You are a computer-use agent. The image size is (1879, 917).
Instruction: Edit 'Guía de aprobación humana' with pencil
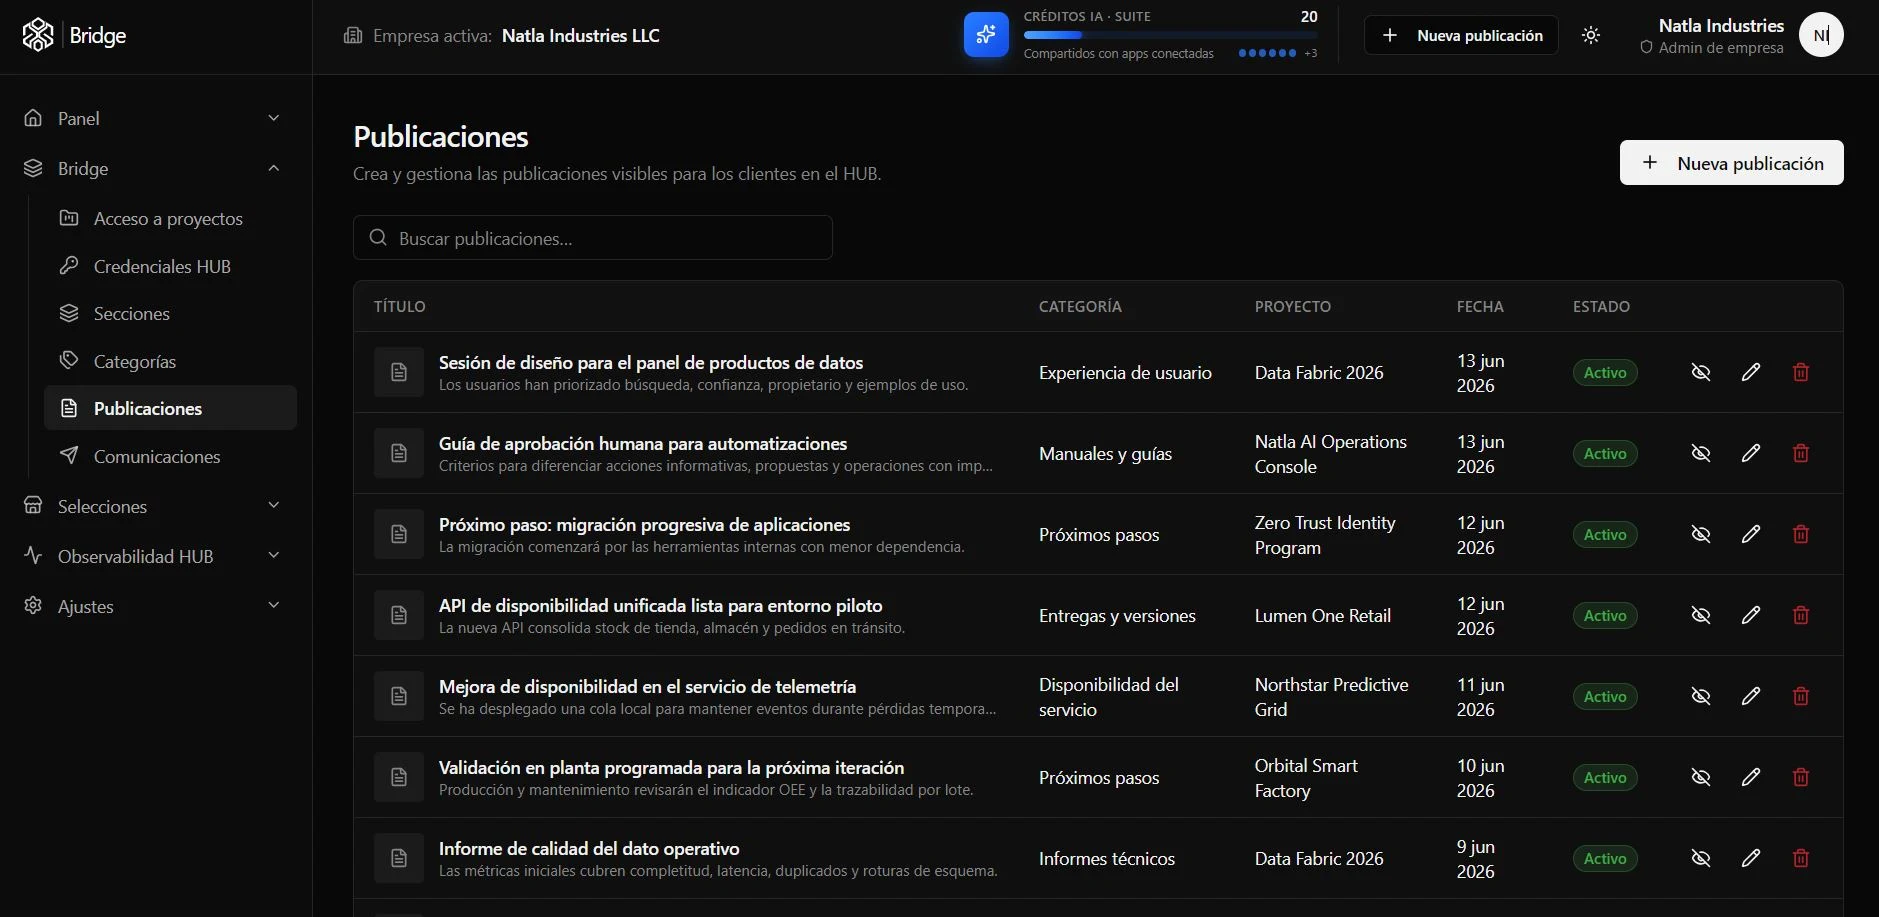pos(1751,453)
